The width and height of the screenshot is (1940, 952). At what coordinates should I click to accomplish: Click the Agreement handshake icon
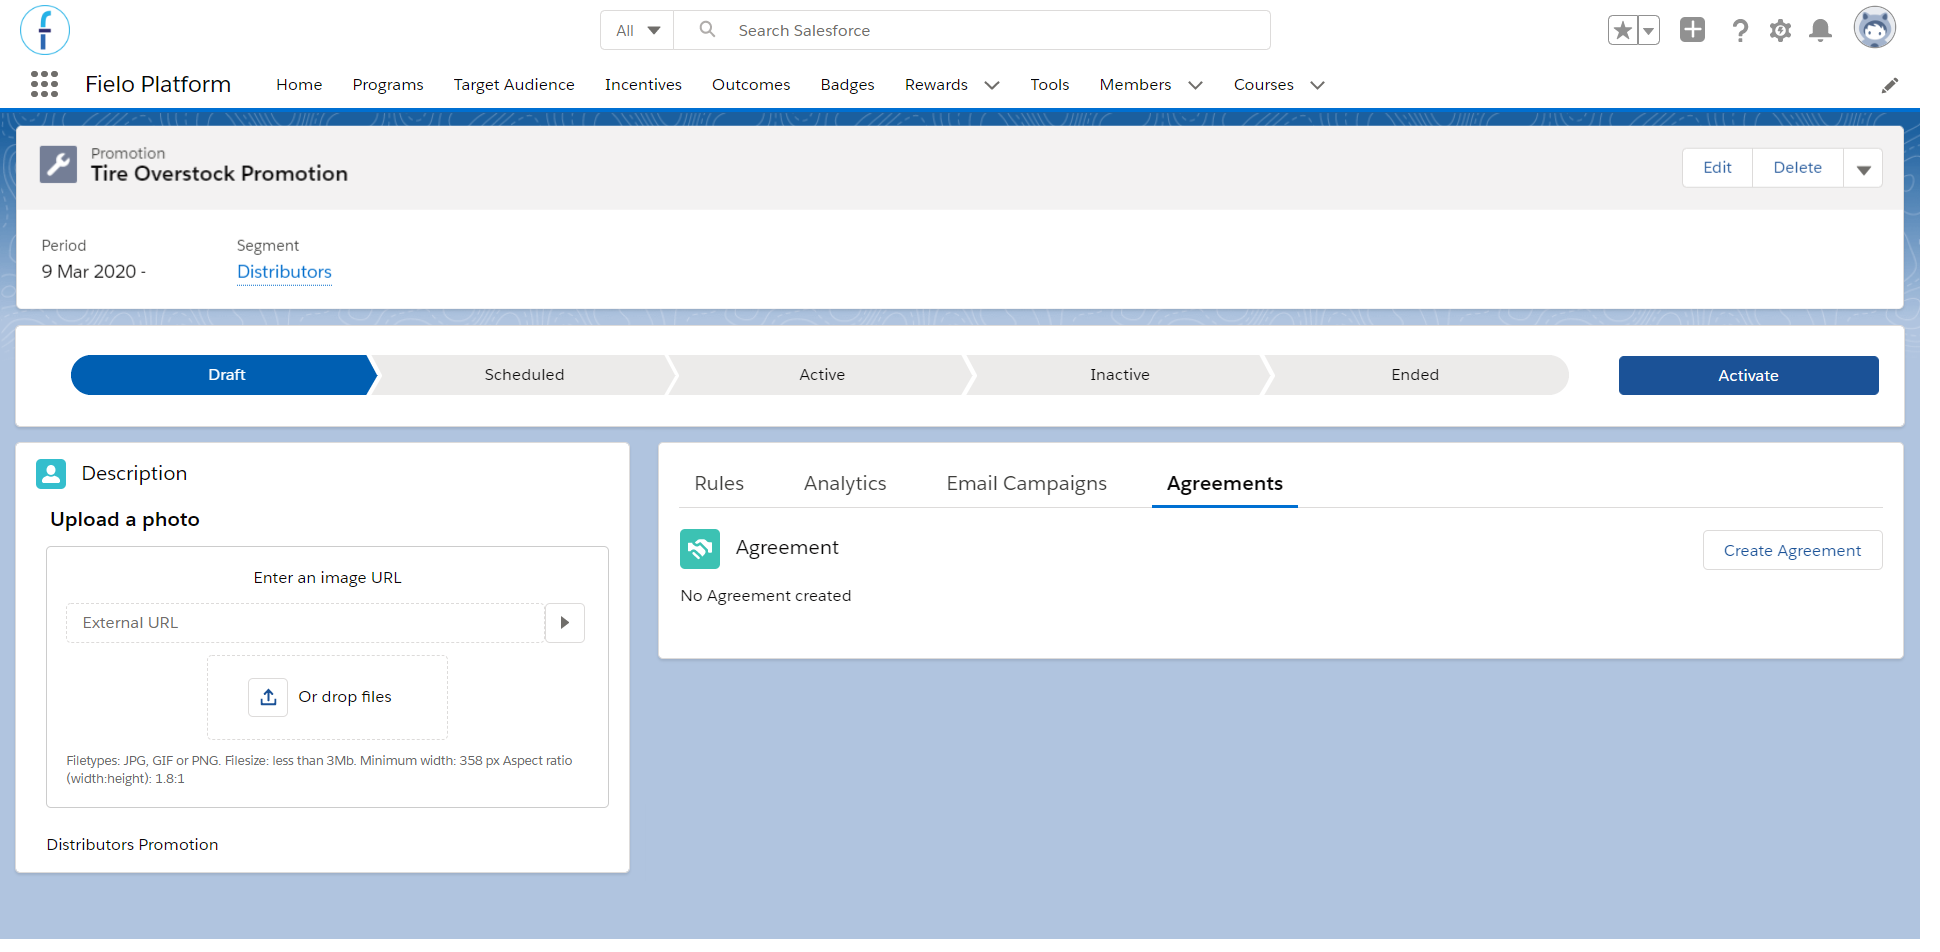point(700,548)
